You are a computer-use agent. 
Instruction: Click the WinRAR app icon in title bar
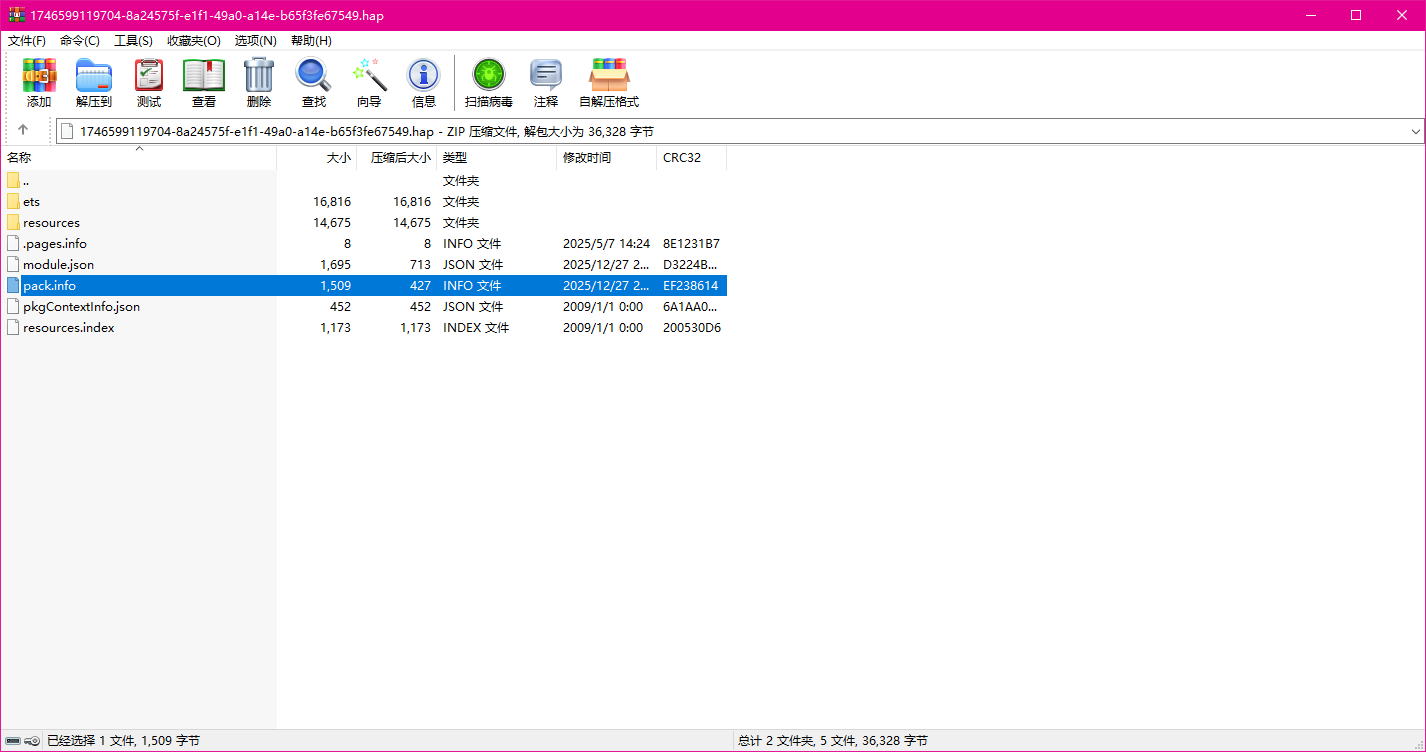[16, 15]
